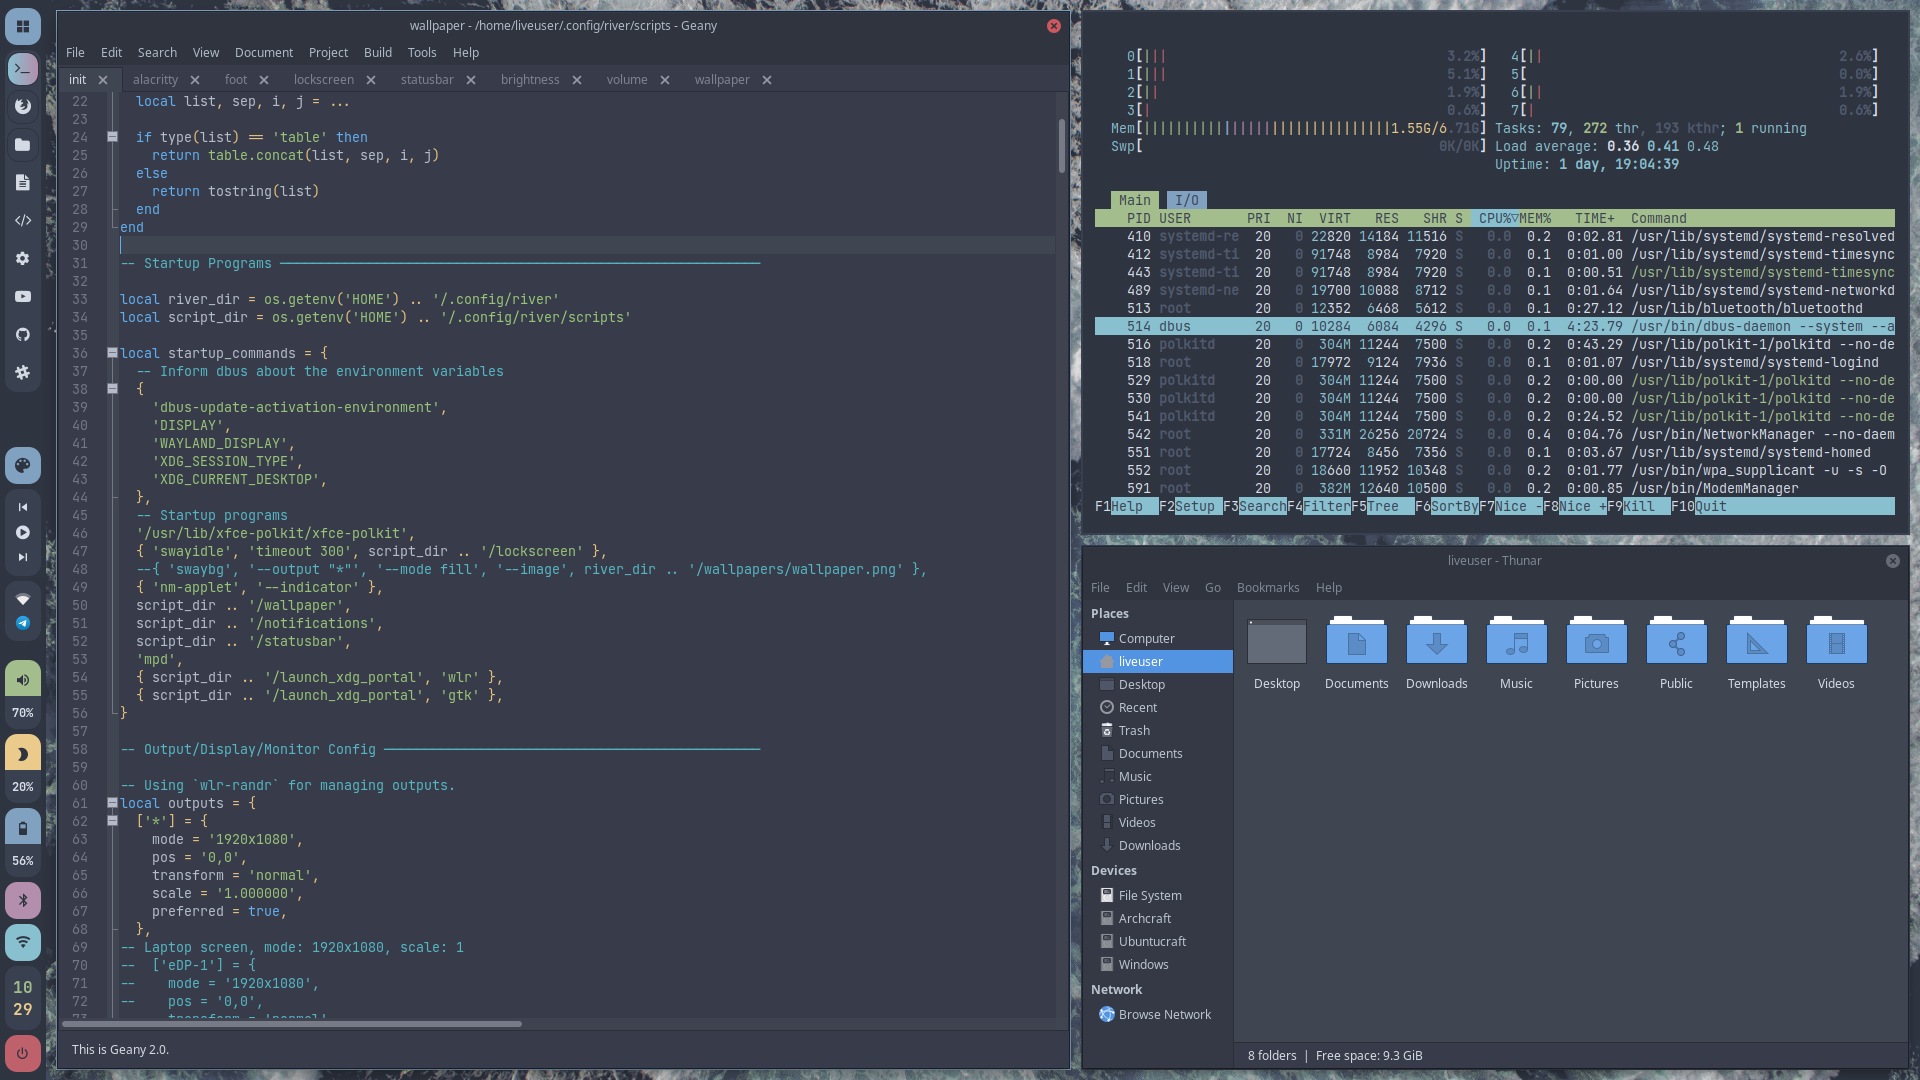Toggle Bluetooth from the sidebar
This screenshot has width=1920, height=1080.
23,901
